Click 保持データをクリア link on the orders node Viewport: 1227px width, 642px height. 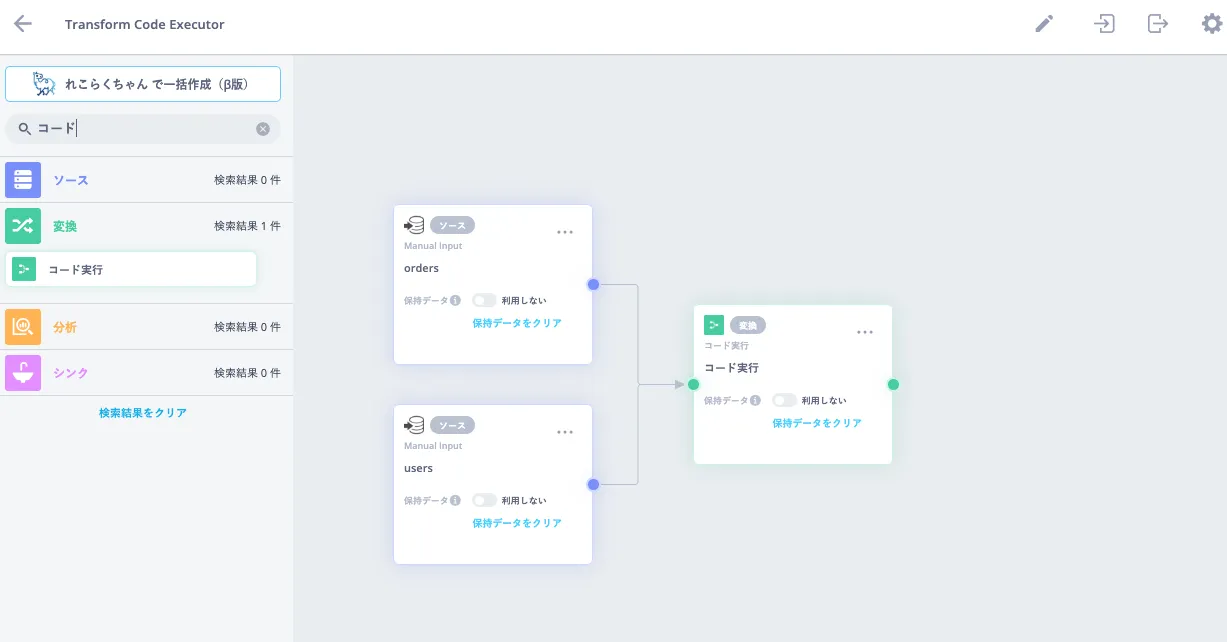[x=517, y=322]
